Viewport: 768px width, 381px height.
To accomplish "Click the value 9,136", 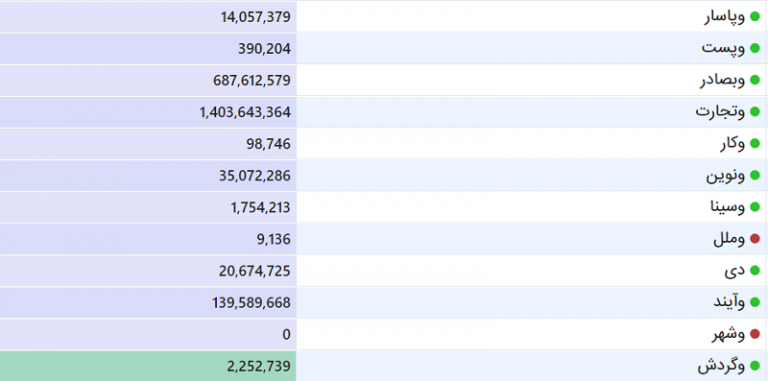I will point(273,239).
